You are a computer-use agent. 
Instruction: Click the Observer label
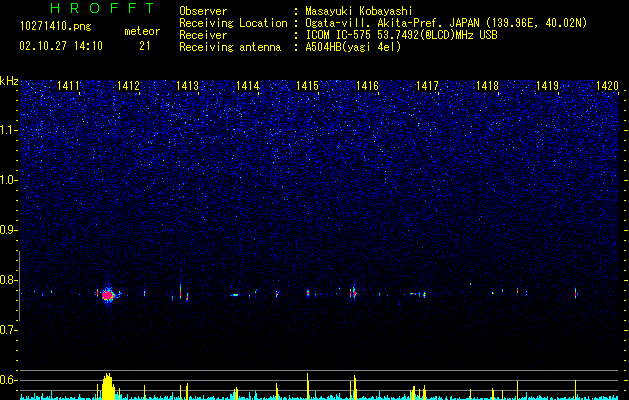coord(203,11)
